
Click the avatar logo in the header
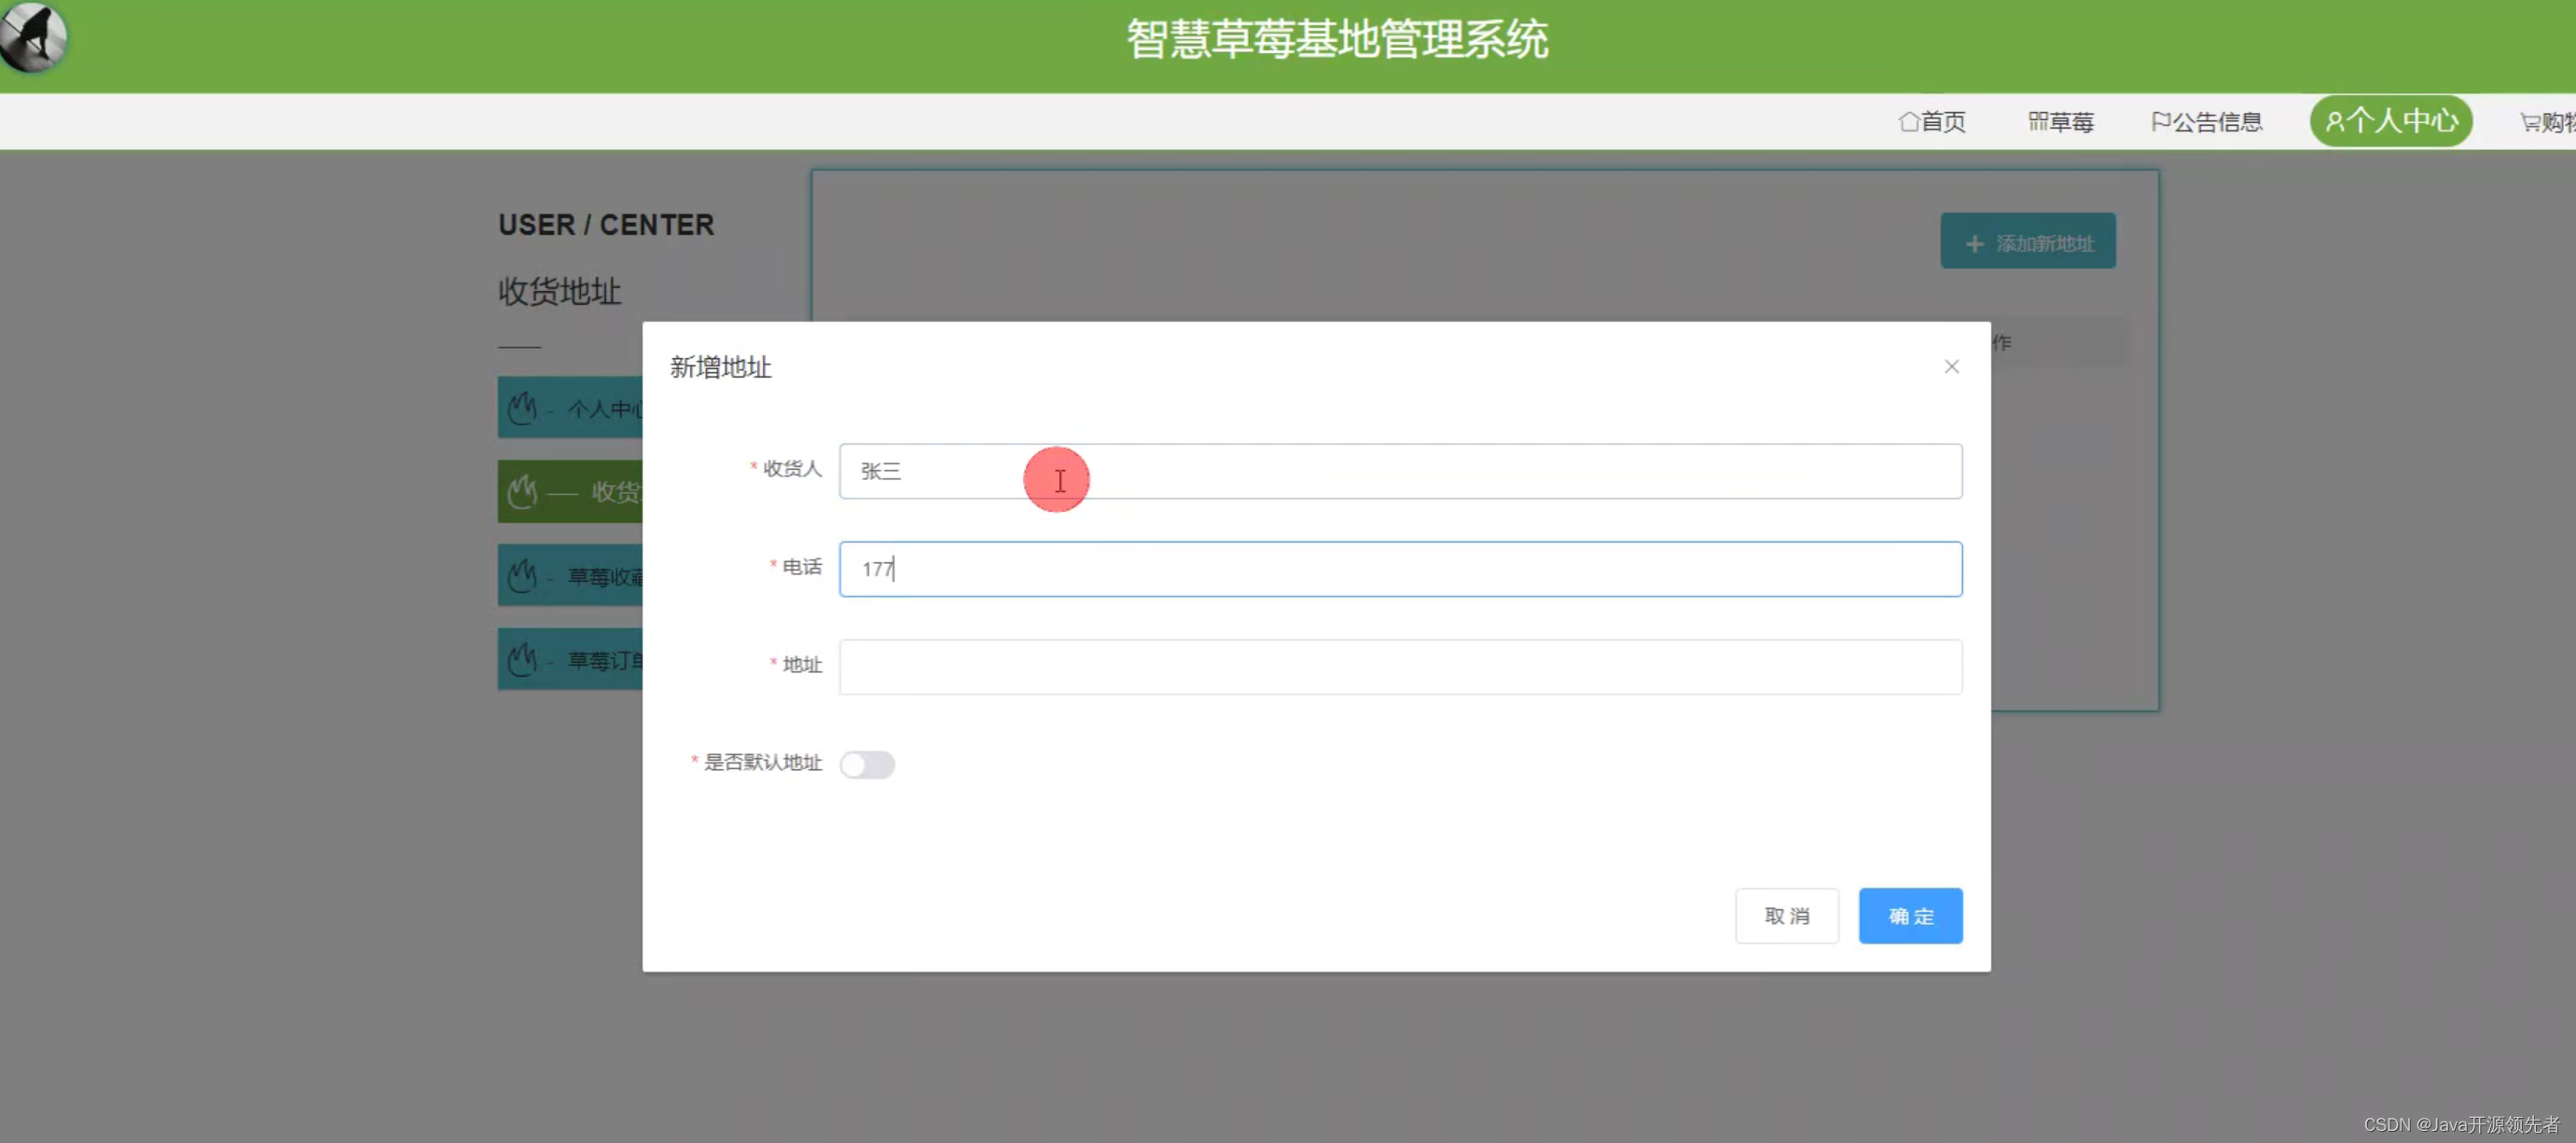coord(33,36)
